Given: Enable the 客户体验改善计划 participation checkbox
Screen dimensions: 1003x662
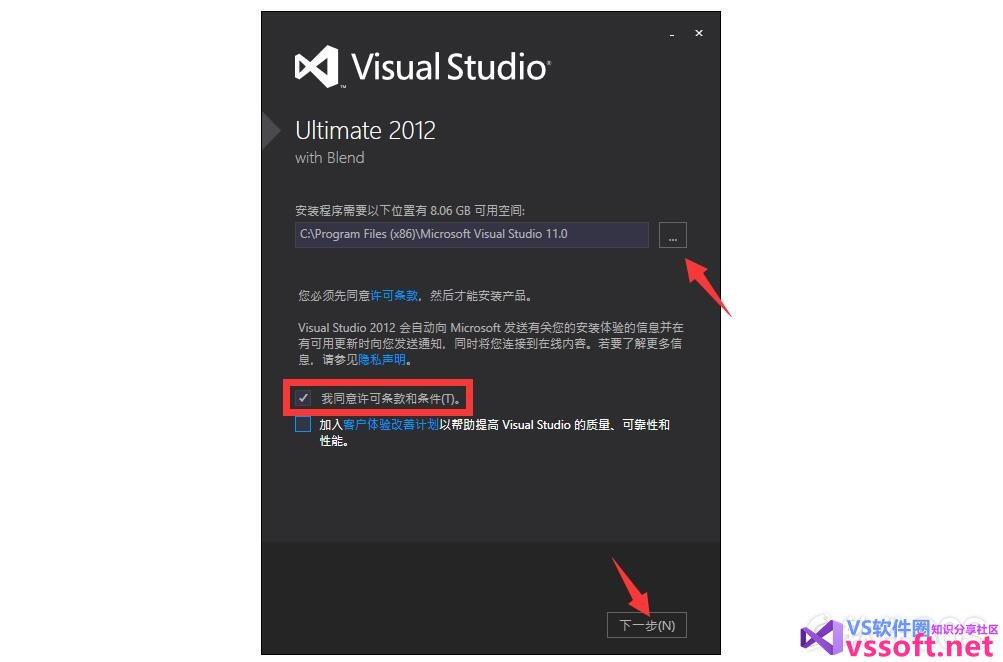Looking at the screenshot, I should (303, 424).
